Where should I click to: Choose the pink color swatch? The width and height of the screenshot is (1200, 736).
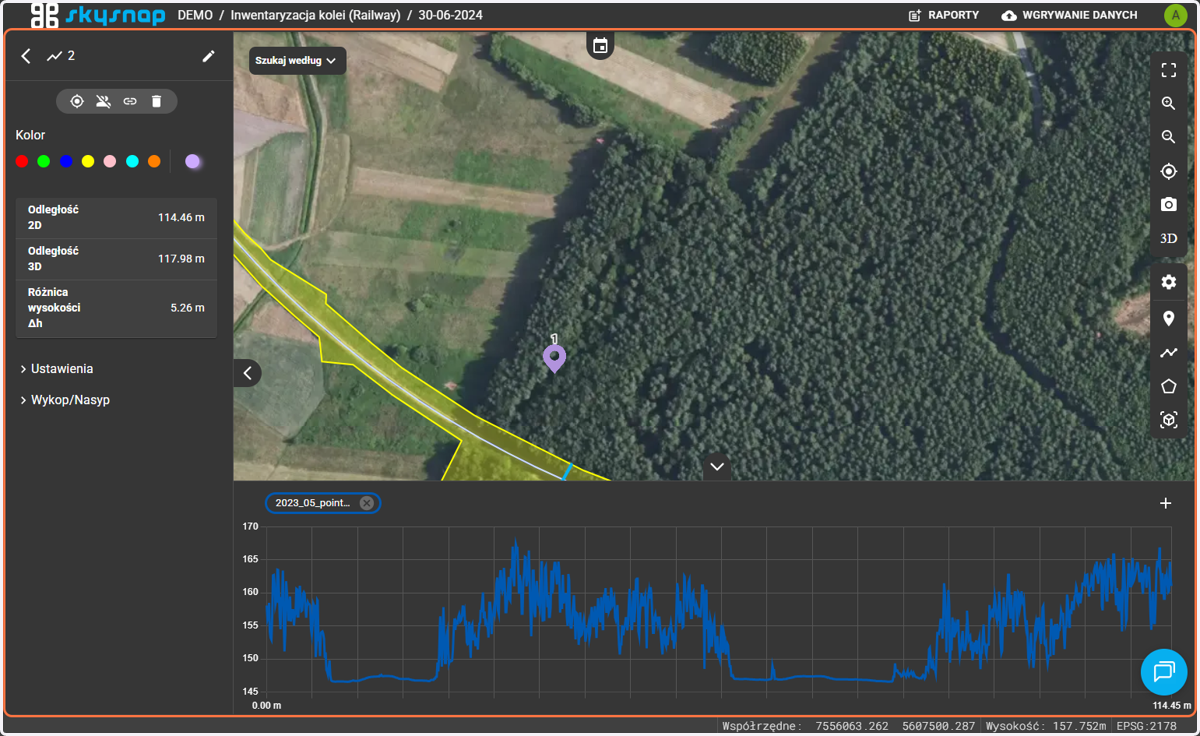click(x=110, y=161)
